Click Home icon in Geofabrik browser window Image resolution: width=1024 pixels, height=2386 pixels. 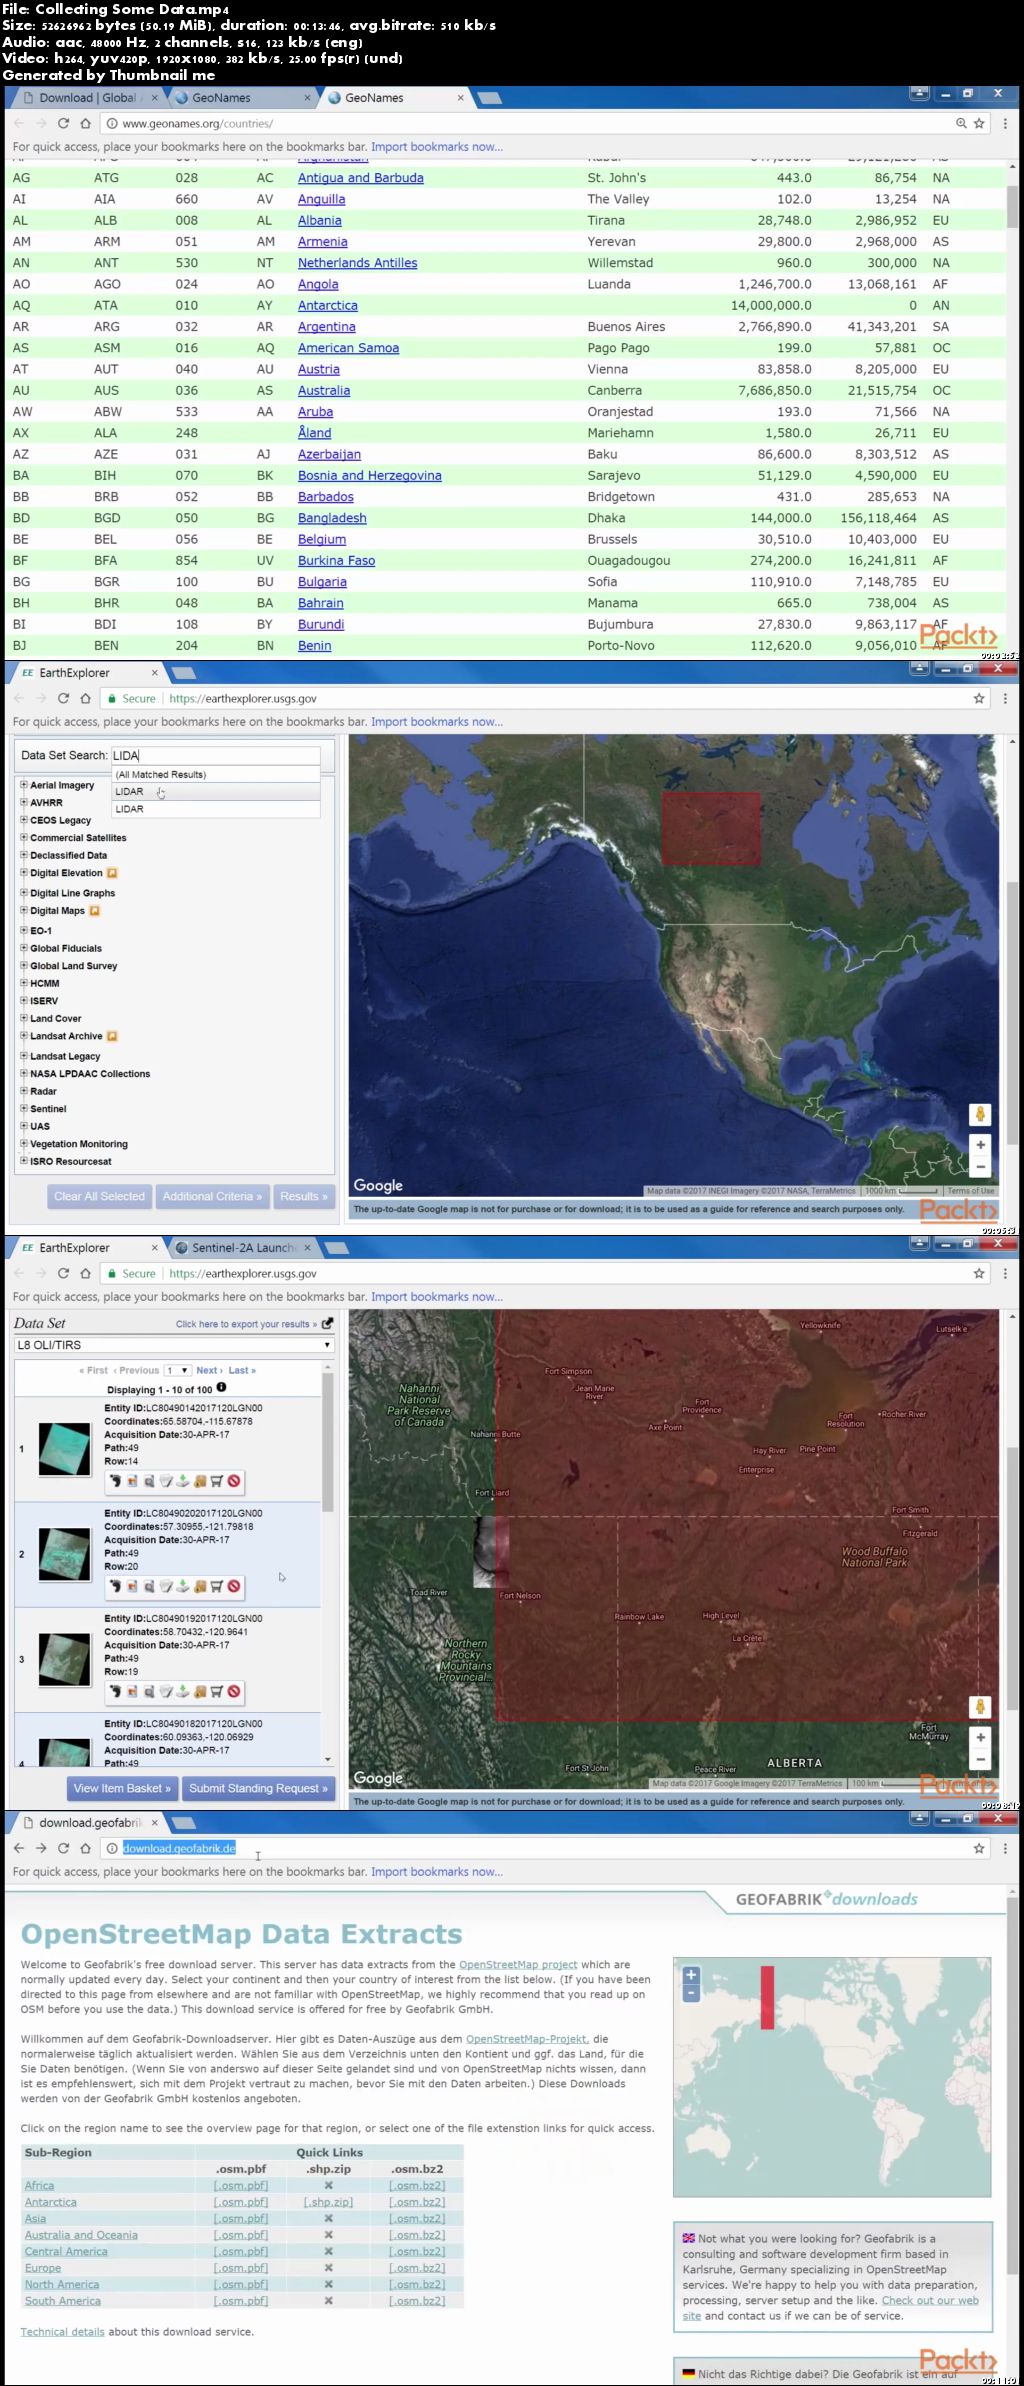tap(85, 1848)
